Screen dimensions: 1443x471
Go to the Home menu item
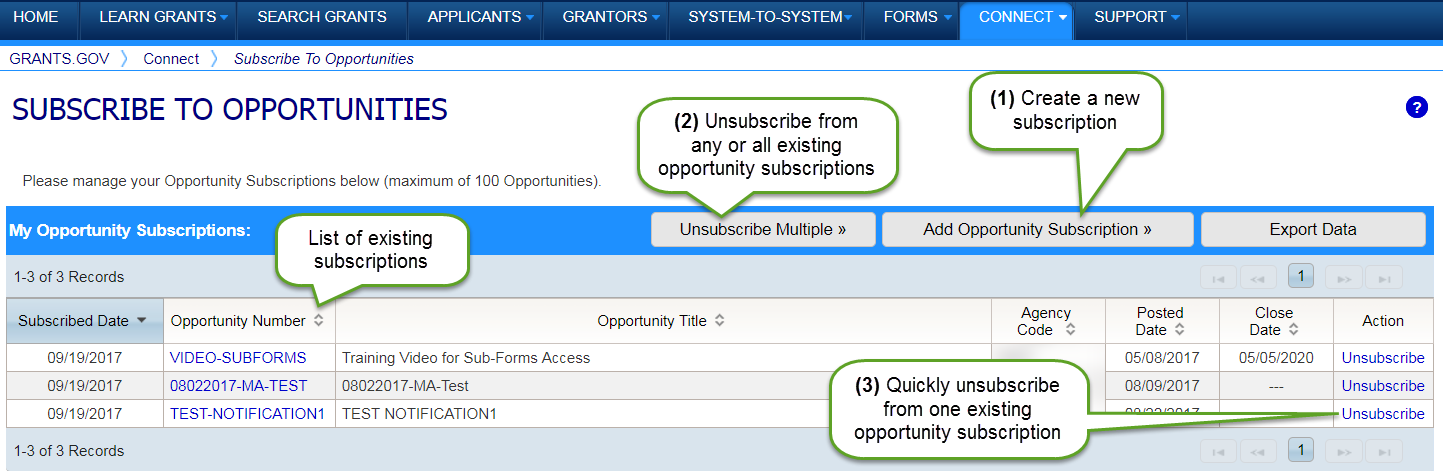coord(36,17)
